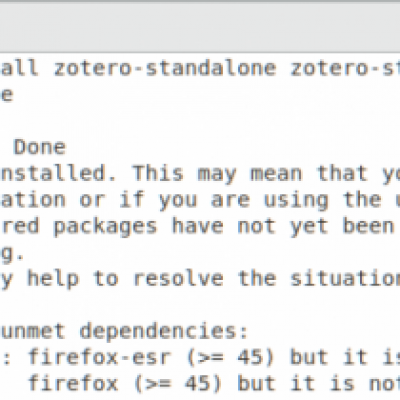Viewport: 400px width, 400px height.
Task: Click the phrase "have not yet been"
Action: click(x=283, y=227)
